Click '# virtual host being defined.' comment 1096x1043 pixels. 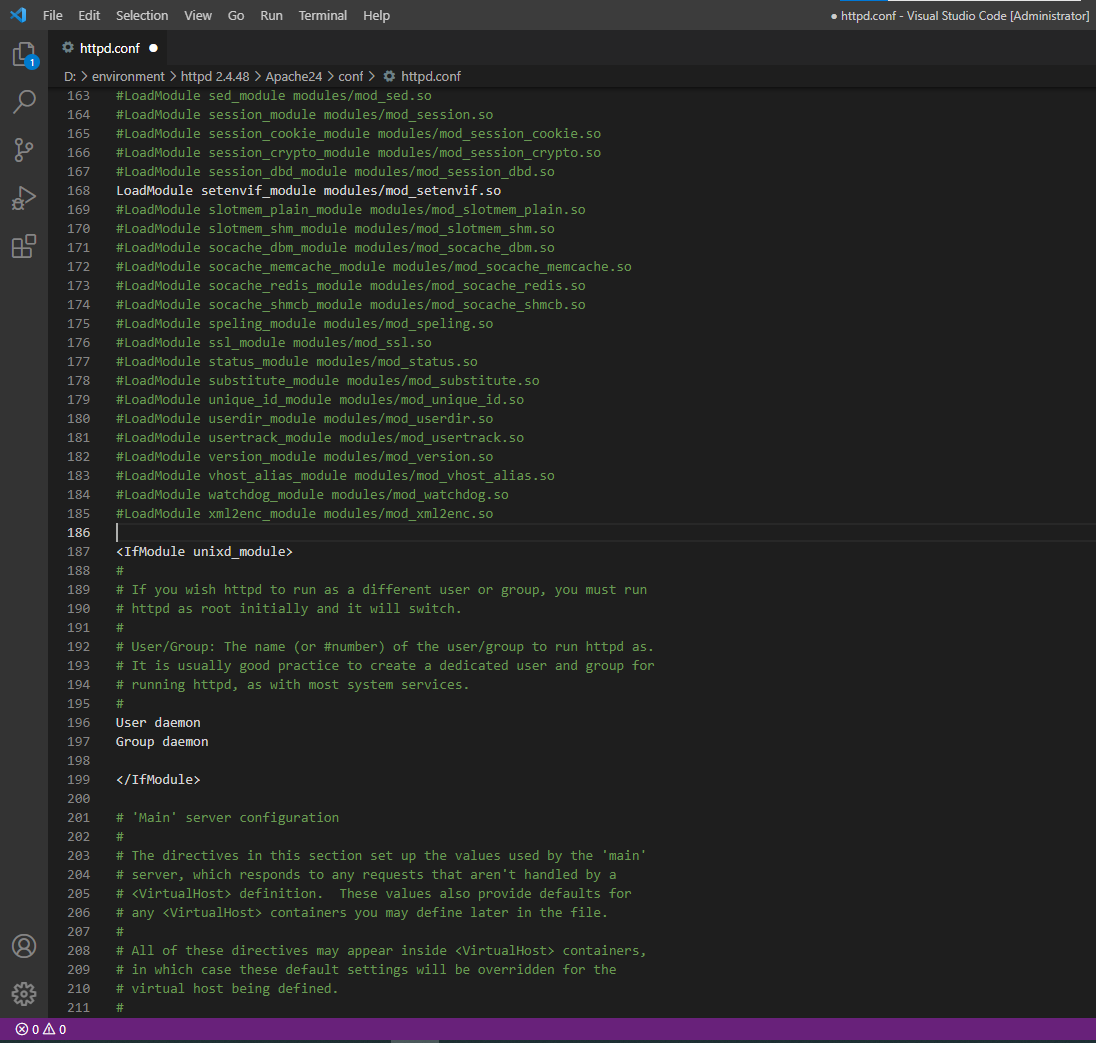[x=227, y=988]
